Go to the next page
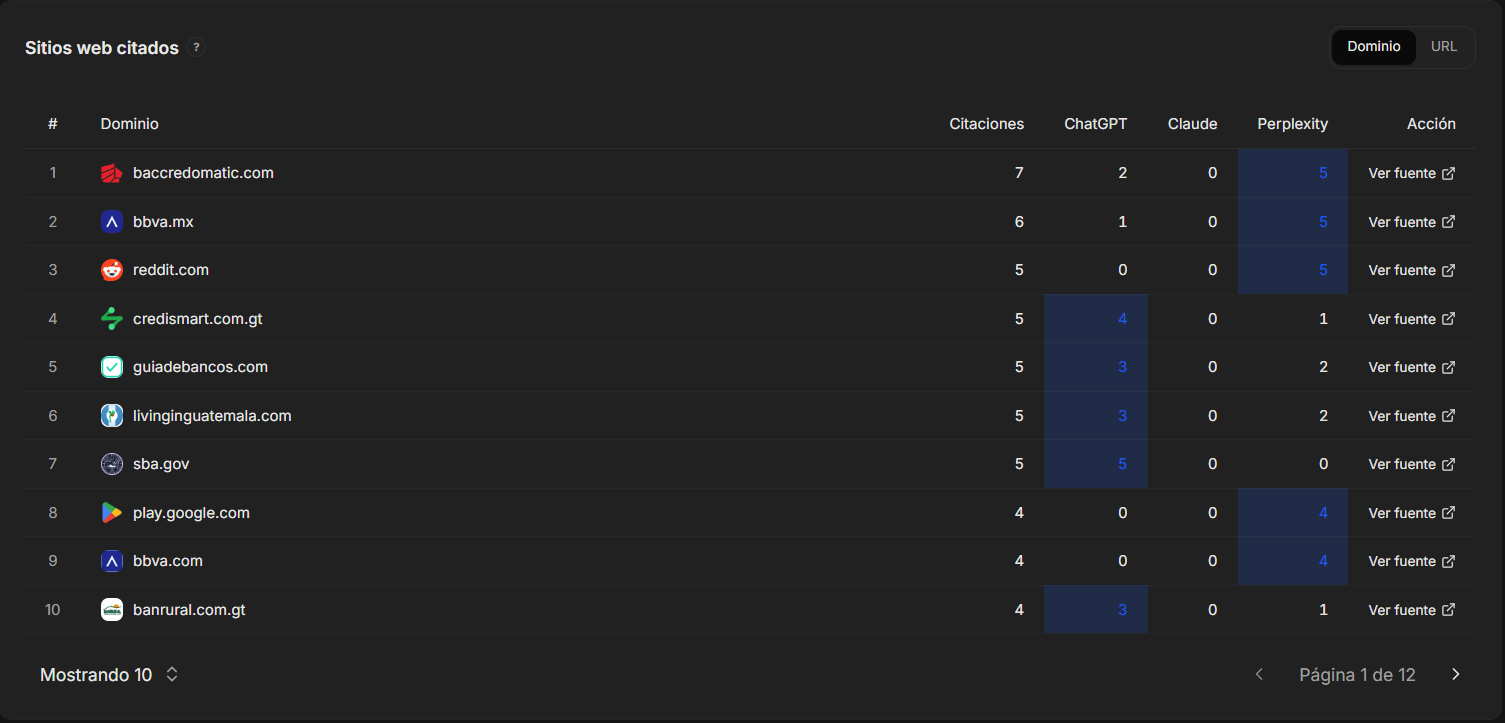 coord(1456,675)
